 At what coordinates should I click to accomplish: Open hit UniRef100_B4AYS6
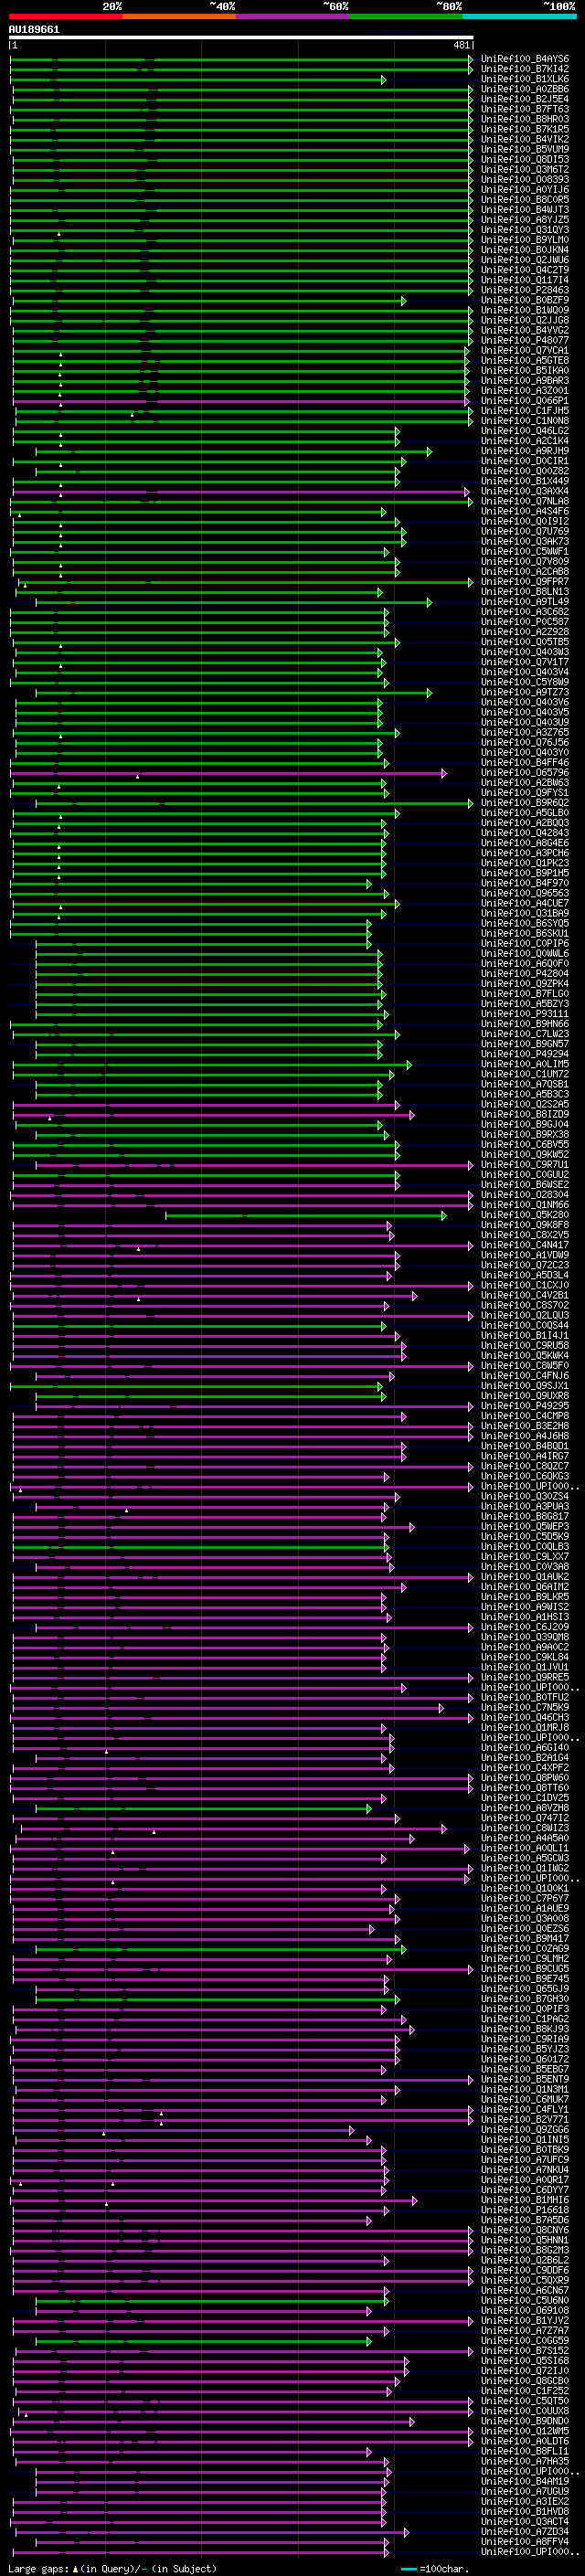pyautogui.click(x=525, y=59)
